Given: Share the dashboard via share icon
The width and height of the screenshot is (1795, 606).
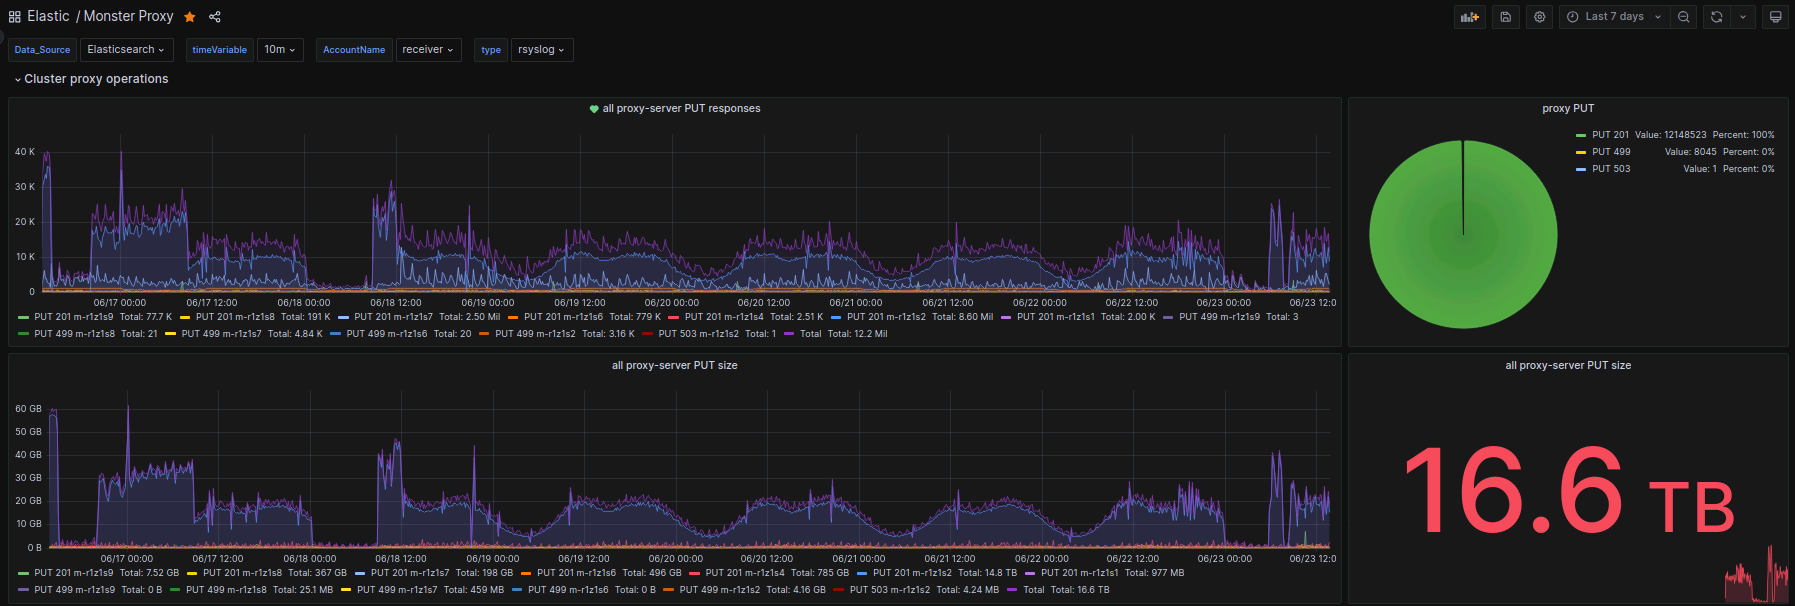Looking at the screenshot, I should (215, 17).
